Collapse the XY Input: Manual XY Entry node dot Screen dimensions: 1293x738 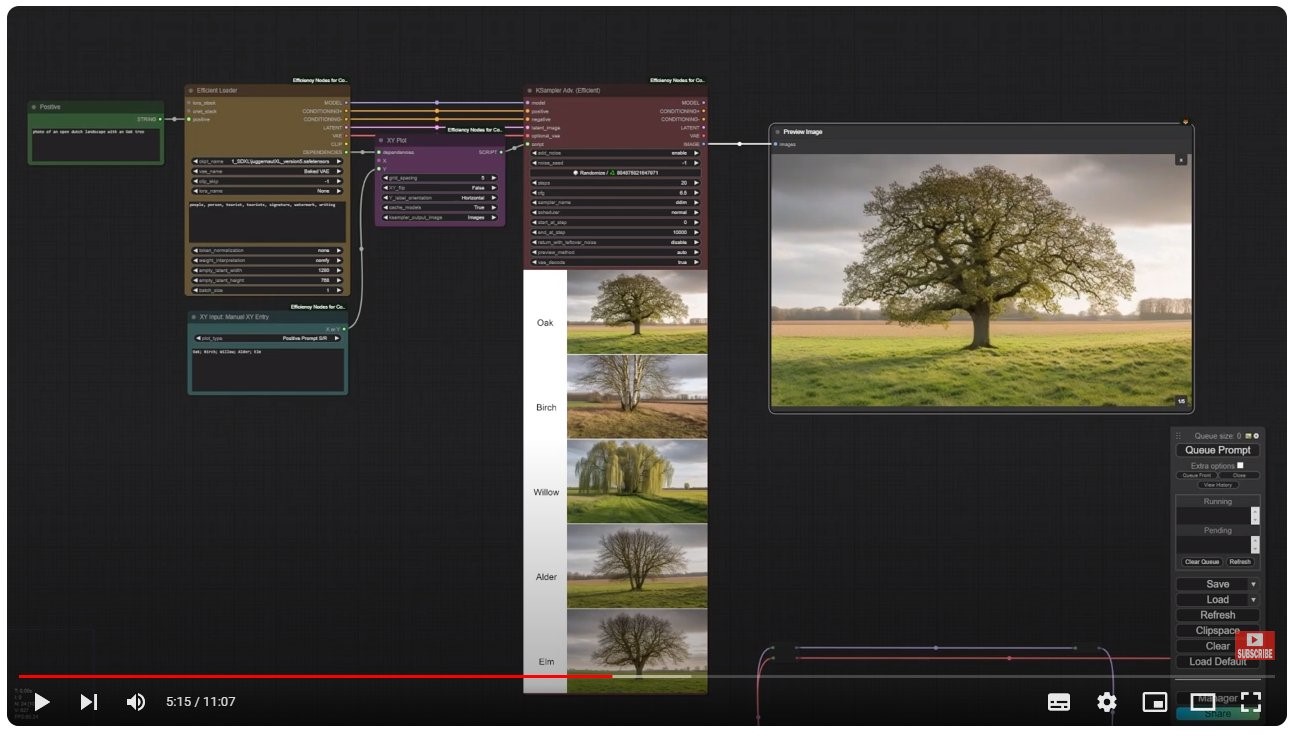point(194,316)
